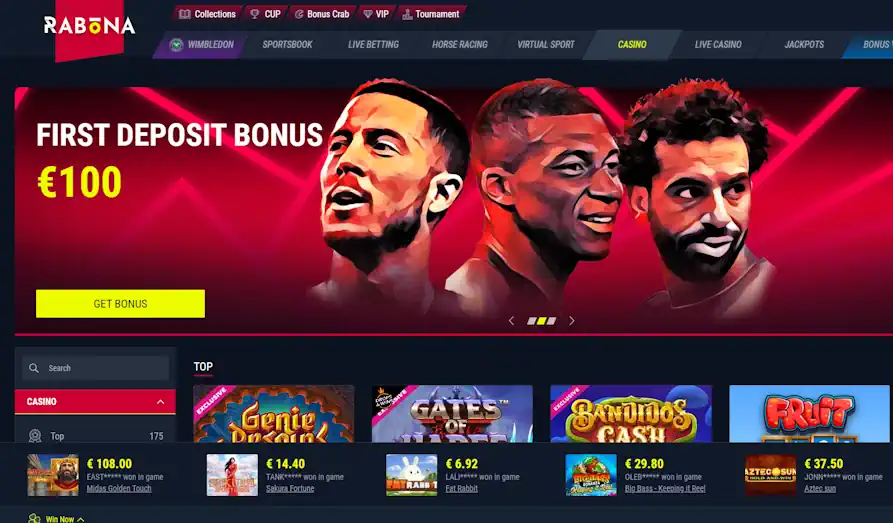This screenshot has height=523, width=893.
Task: Click the GET BONUS button
Action: click(x=120, y=304)
